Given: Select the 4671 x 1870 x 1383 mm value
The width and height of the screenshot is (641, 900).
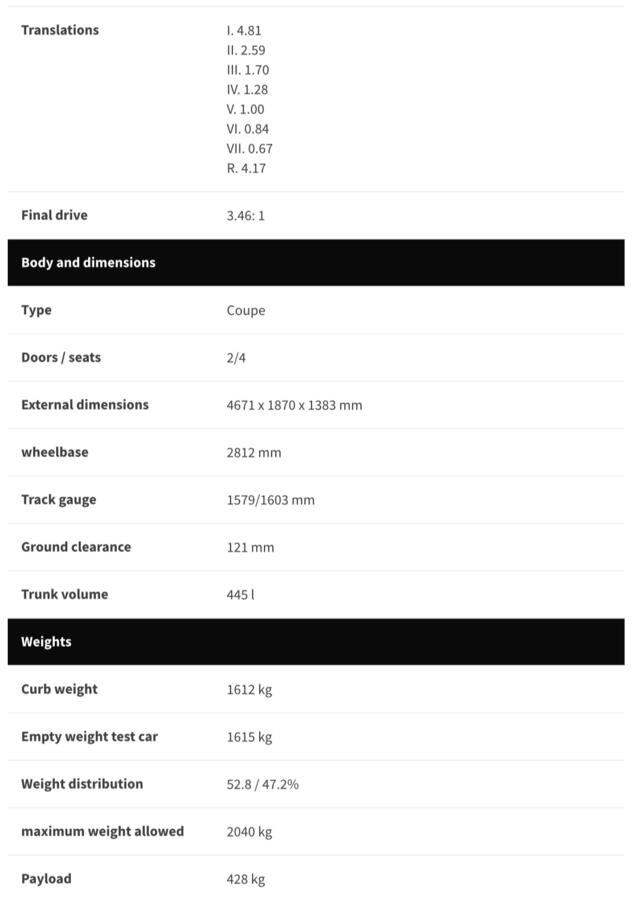Looking at the screenshot, I should [294, 406].
